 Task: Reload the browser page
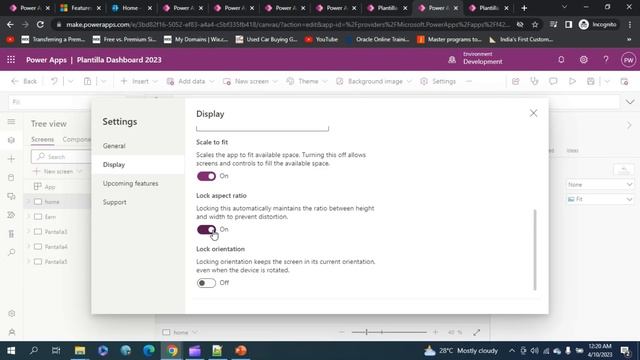(40, 24)
